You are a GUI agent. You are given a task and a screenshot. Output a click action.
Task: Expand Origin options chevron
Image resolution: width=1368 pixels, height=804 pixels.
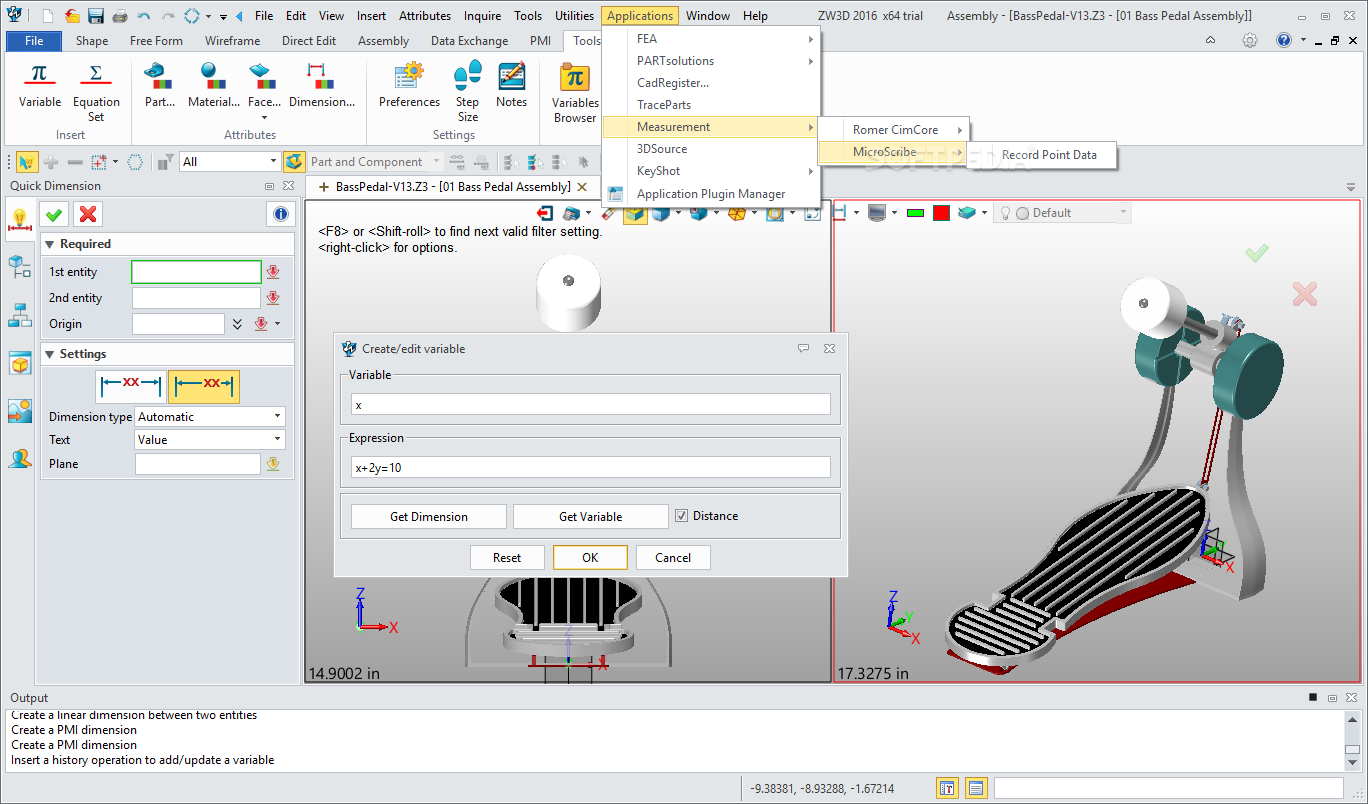pyautogui.click(x=237, y=324)
